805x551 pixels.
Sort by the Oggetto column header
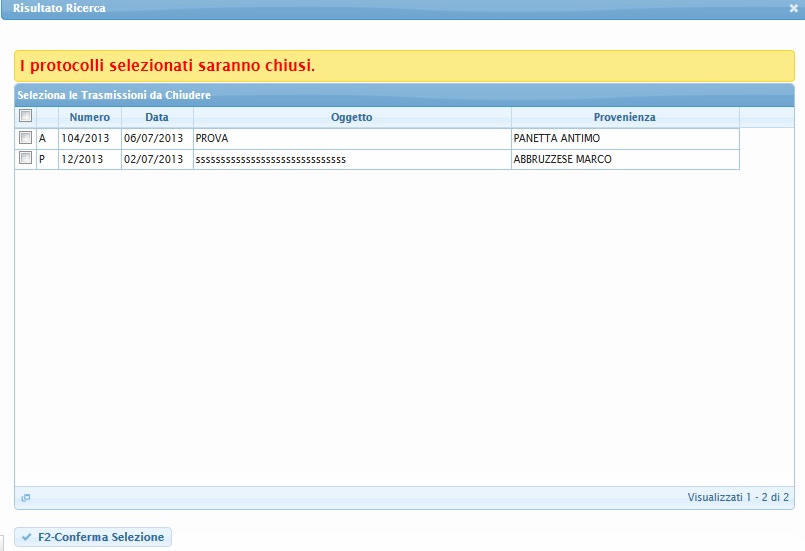tap(352, 117)
